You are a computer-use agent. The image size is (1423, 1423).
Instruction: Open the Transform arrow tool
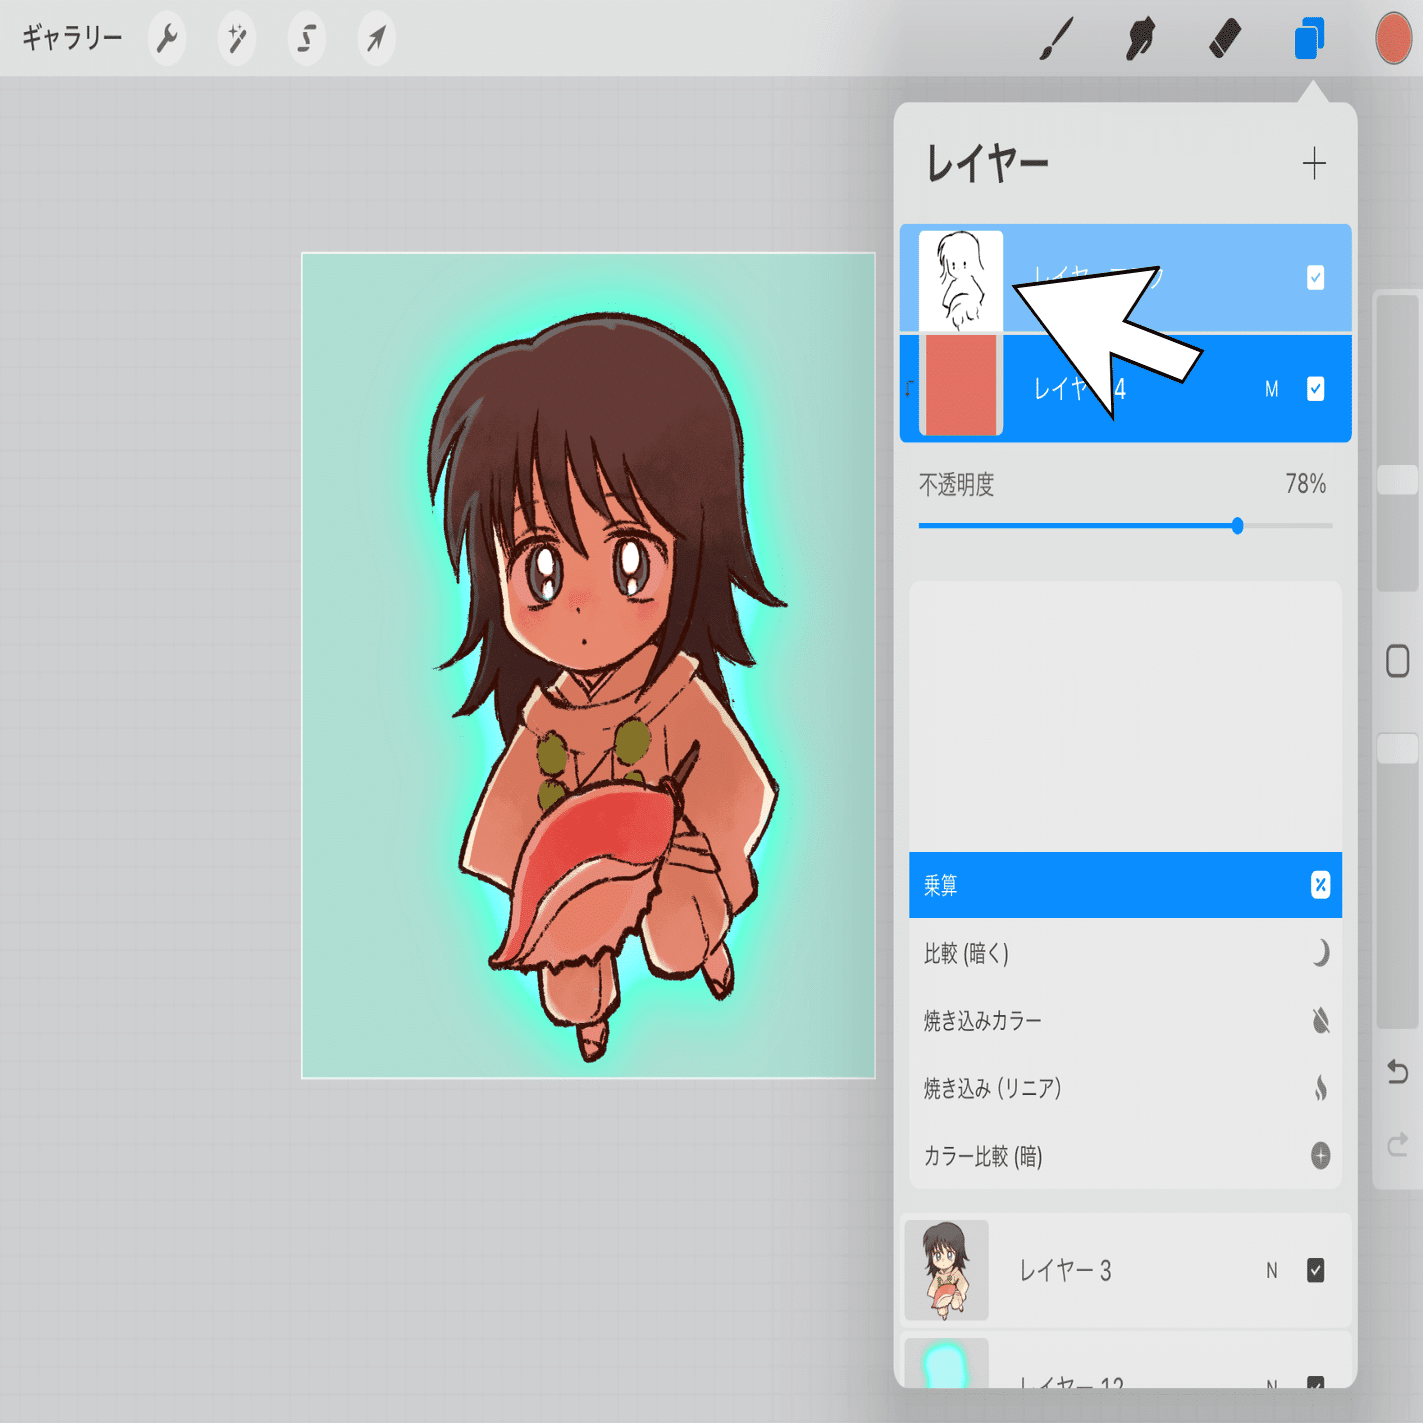point(376,40)
